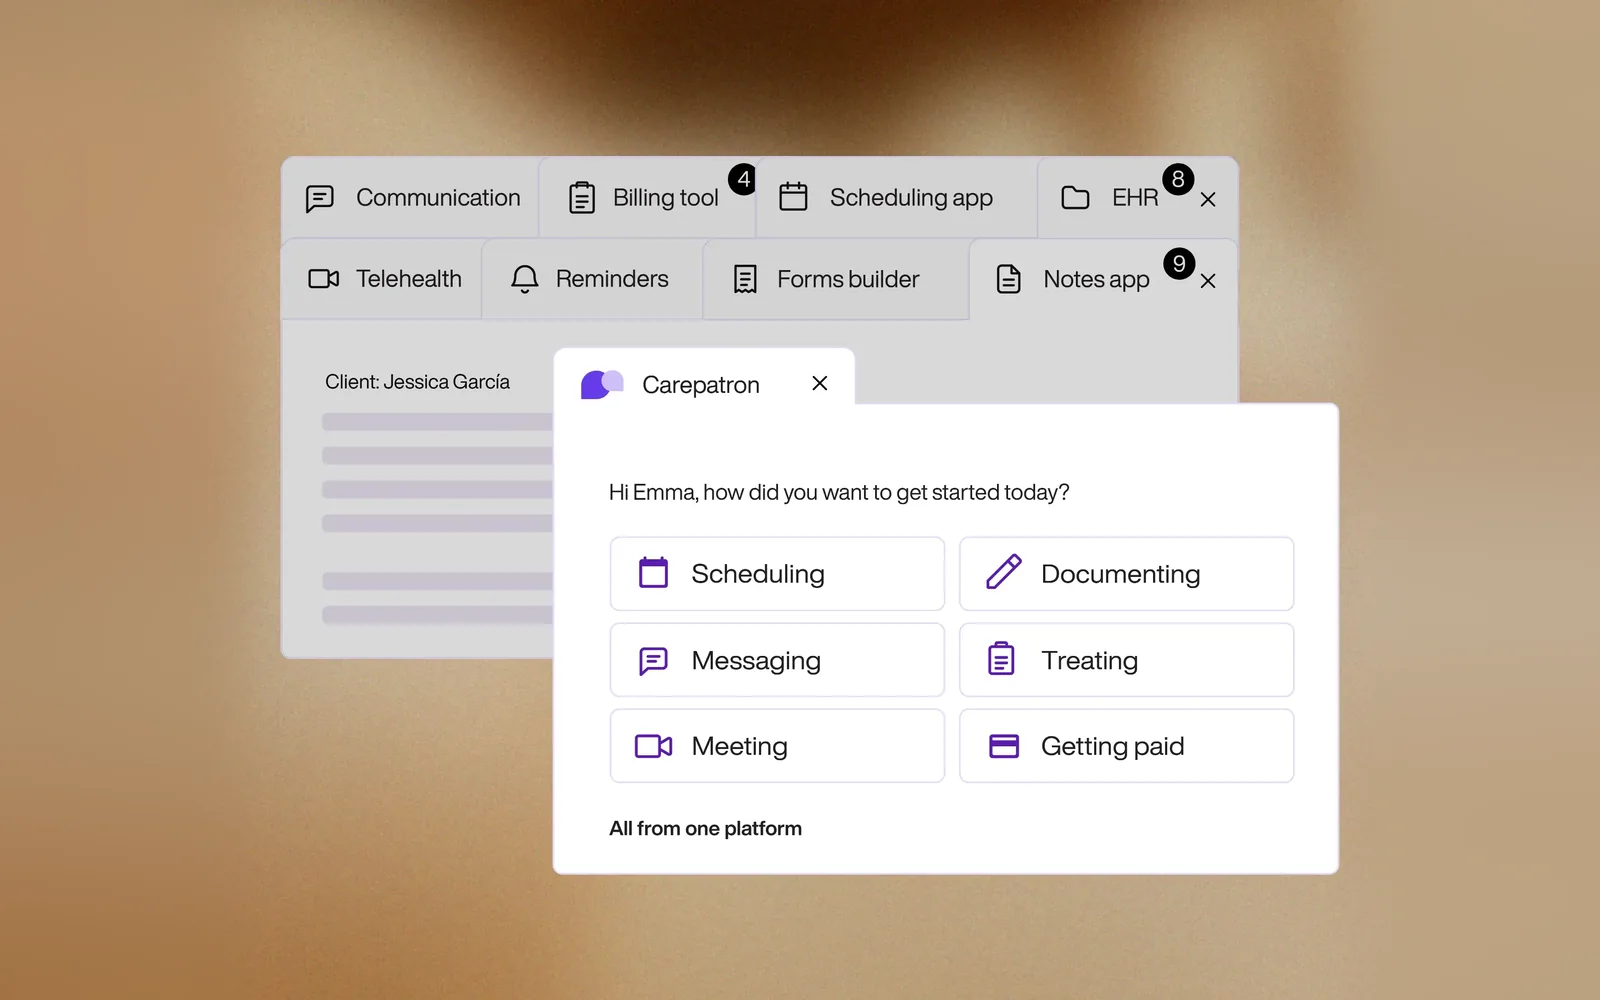Click the calendar icon beside Scheduling
Viewport: 1600px width, 1000px height.
point(653,573)
